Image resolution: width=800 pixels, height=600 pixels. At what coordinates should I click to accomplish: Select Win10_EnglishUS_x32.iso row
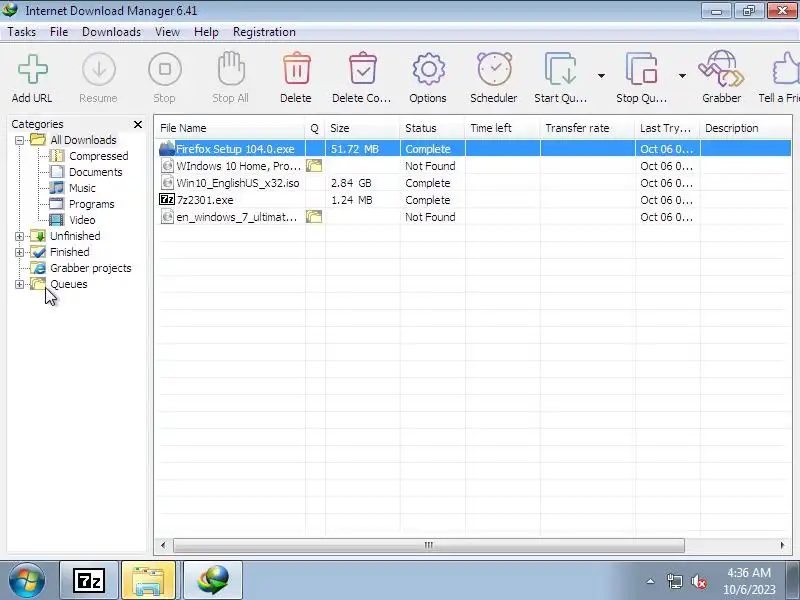point(473,183)
